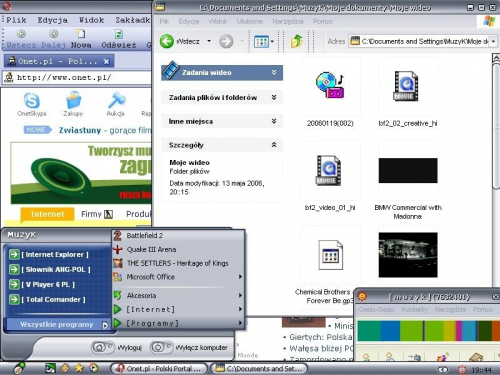Open Gadu-Gadu Kontakty menu
This screenshot has width=500, height=375.
[414, 309]
